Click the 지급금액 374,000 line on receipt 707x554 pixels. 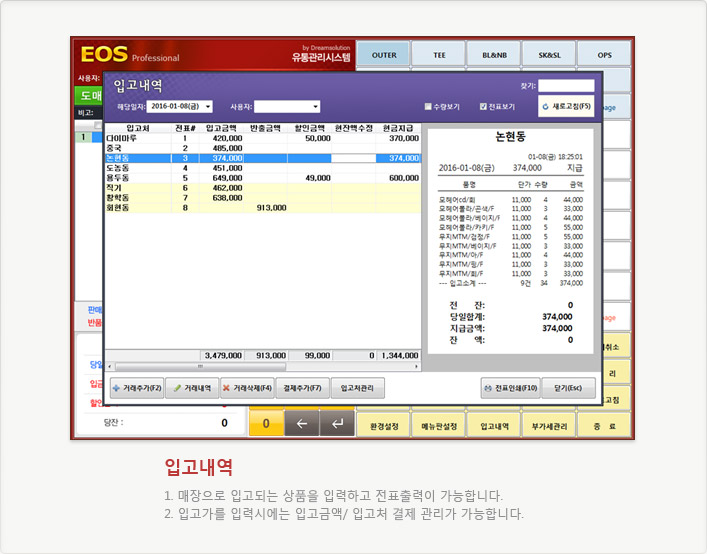coord(511,329)
